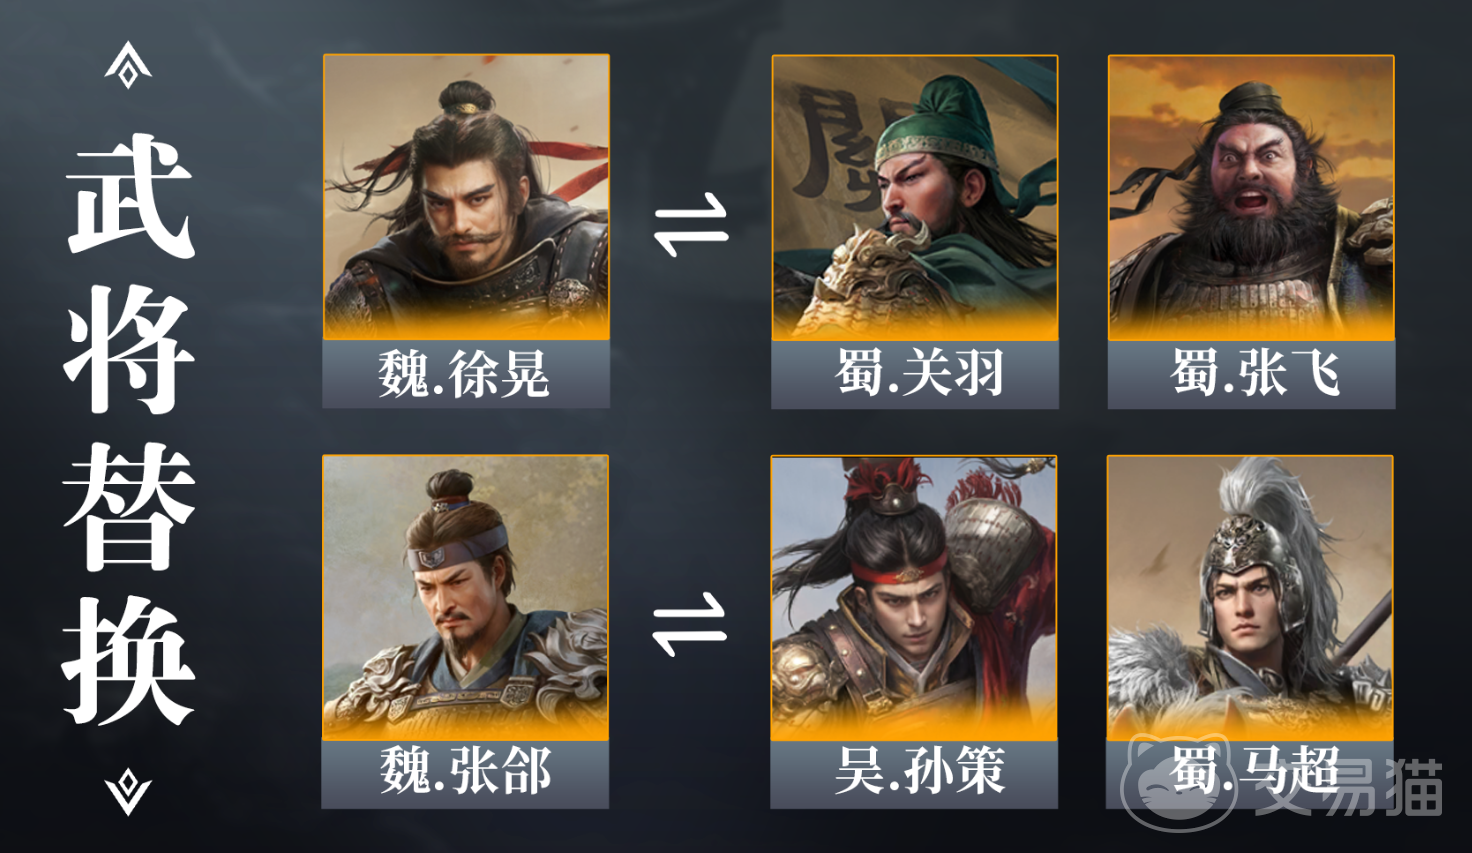
Task: Click the swap arrows beside 张郃
Action: point(690,624)
